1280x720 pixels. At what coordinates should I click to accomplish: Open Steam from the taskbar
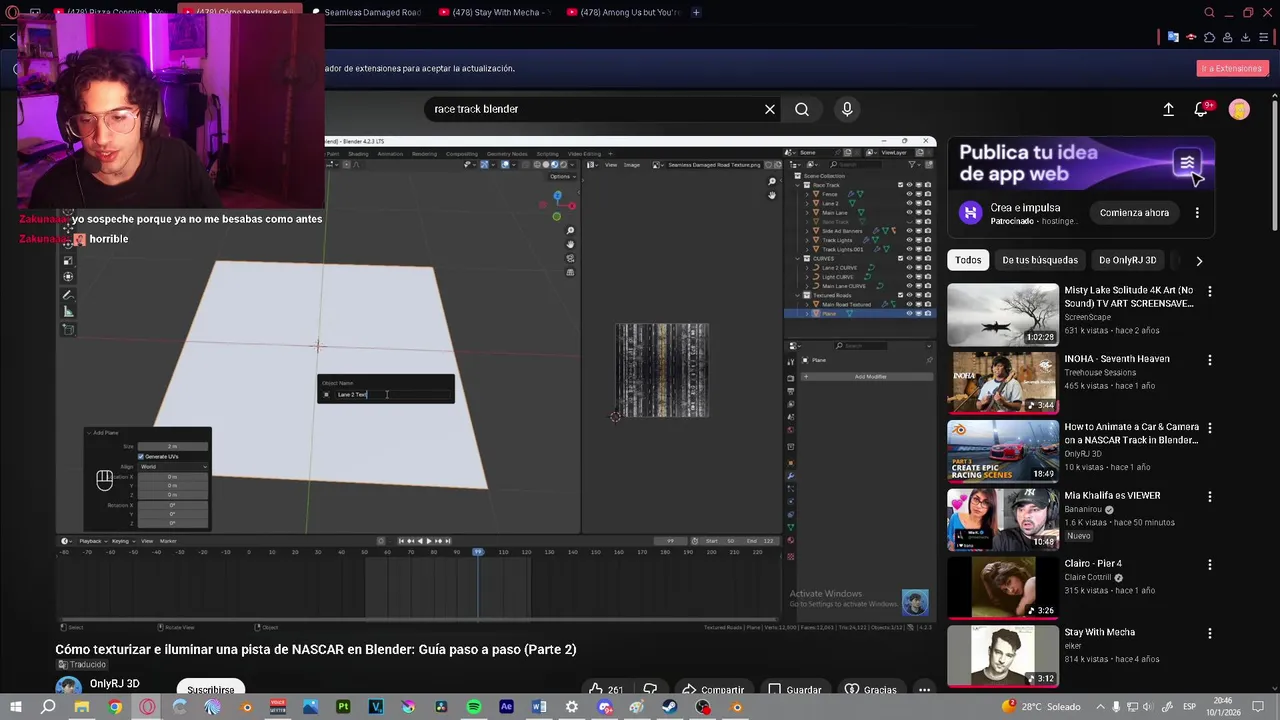(670, 707)
